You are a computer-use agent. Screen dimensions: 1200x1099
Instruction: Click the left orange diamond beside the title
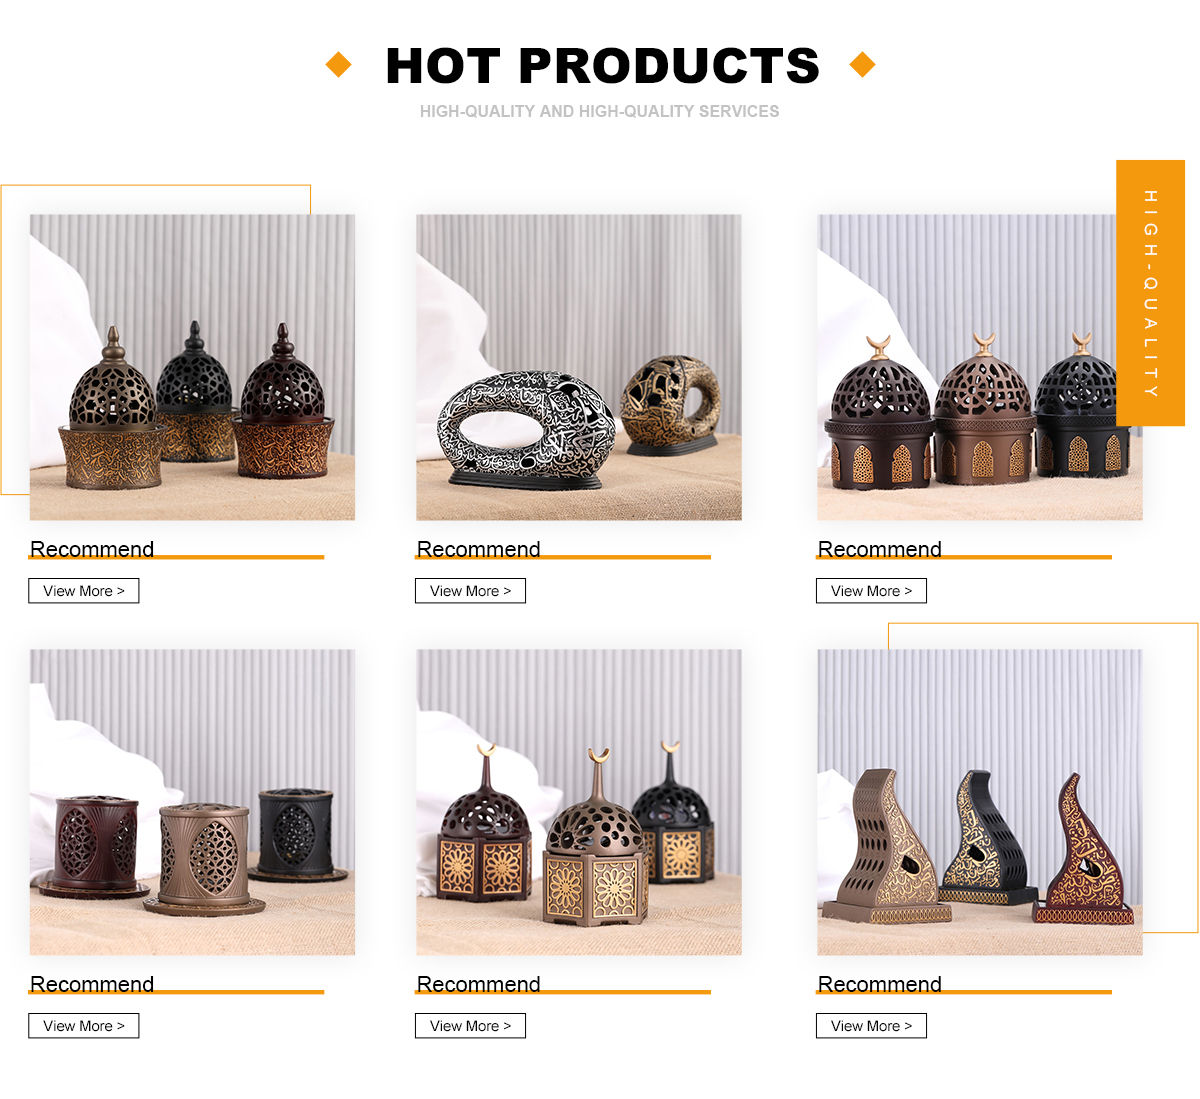pos(339,65)
